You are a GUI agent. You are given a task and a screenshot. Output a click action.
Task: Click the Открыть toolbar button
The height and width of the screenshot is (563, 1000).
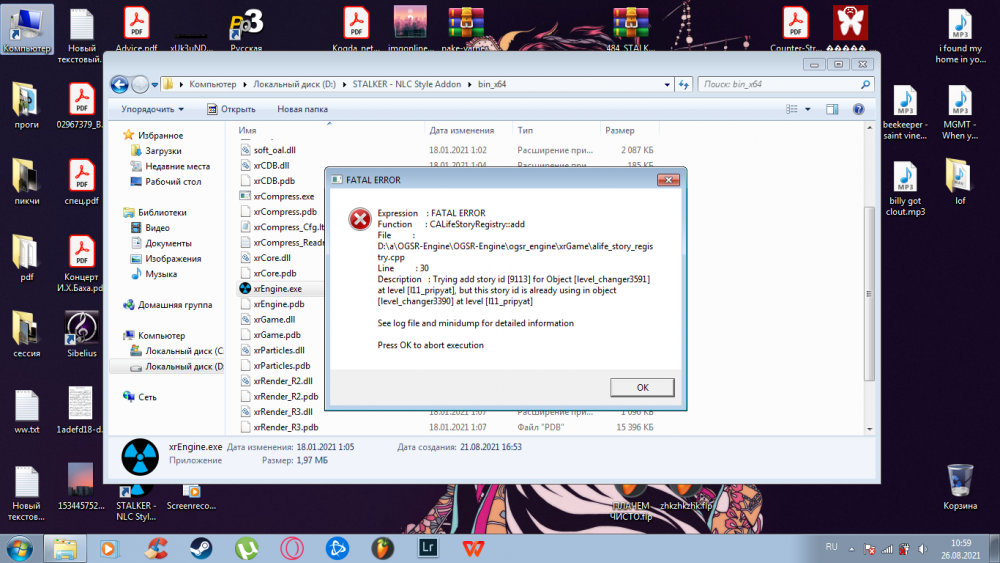coord(231,109)
